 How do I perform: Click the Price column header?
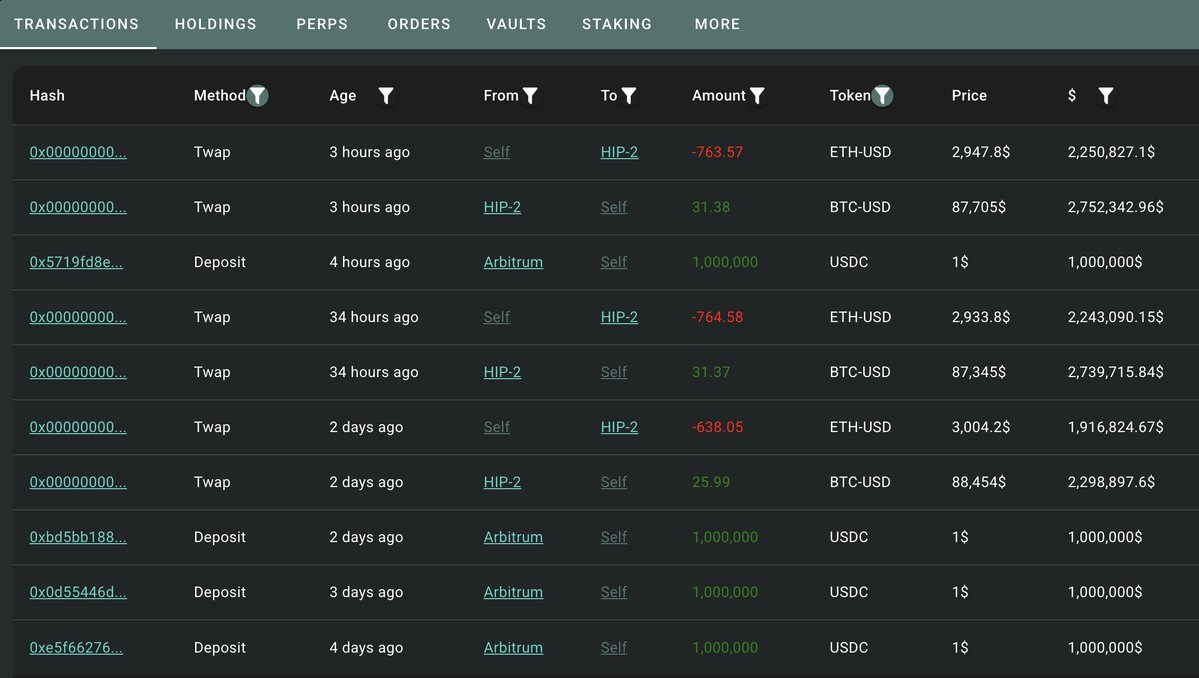coord(969,96)
